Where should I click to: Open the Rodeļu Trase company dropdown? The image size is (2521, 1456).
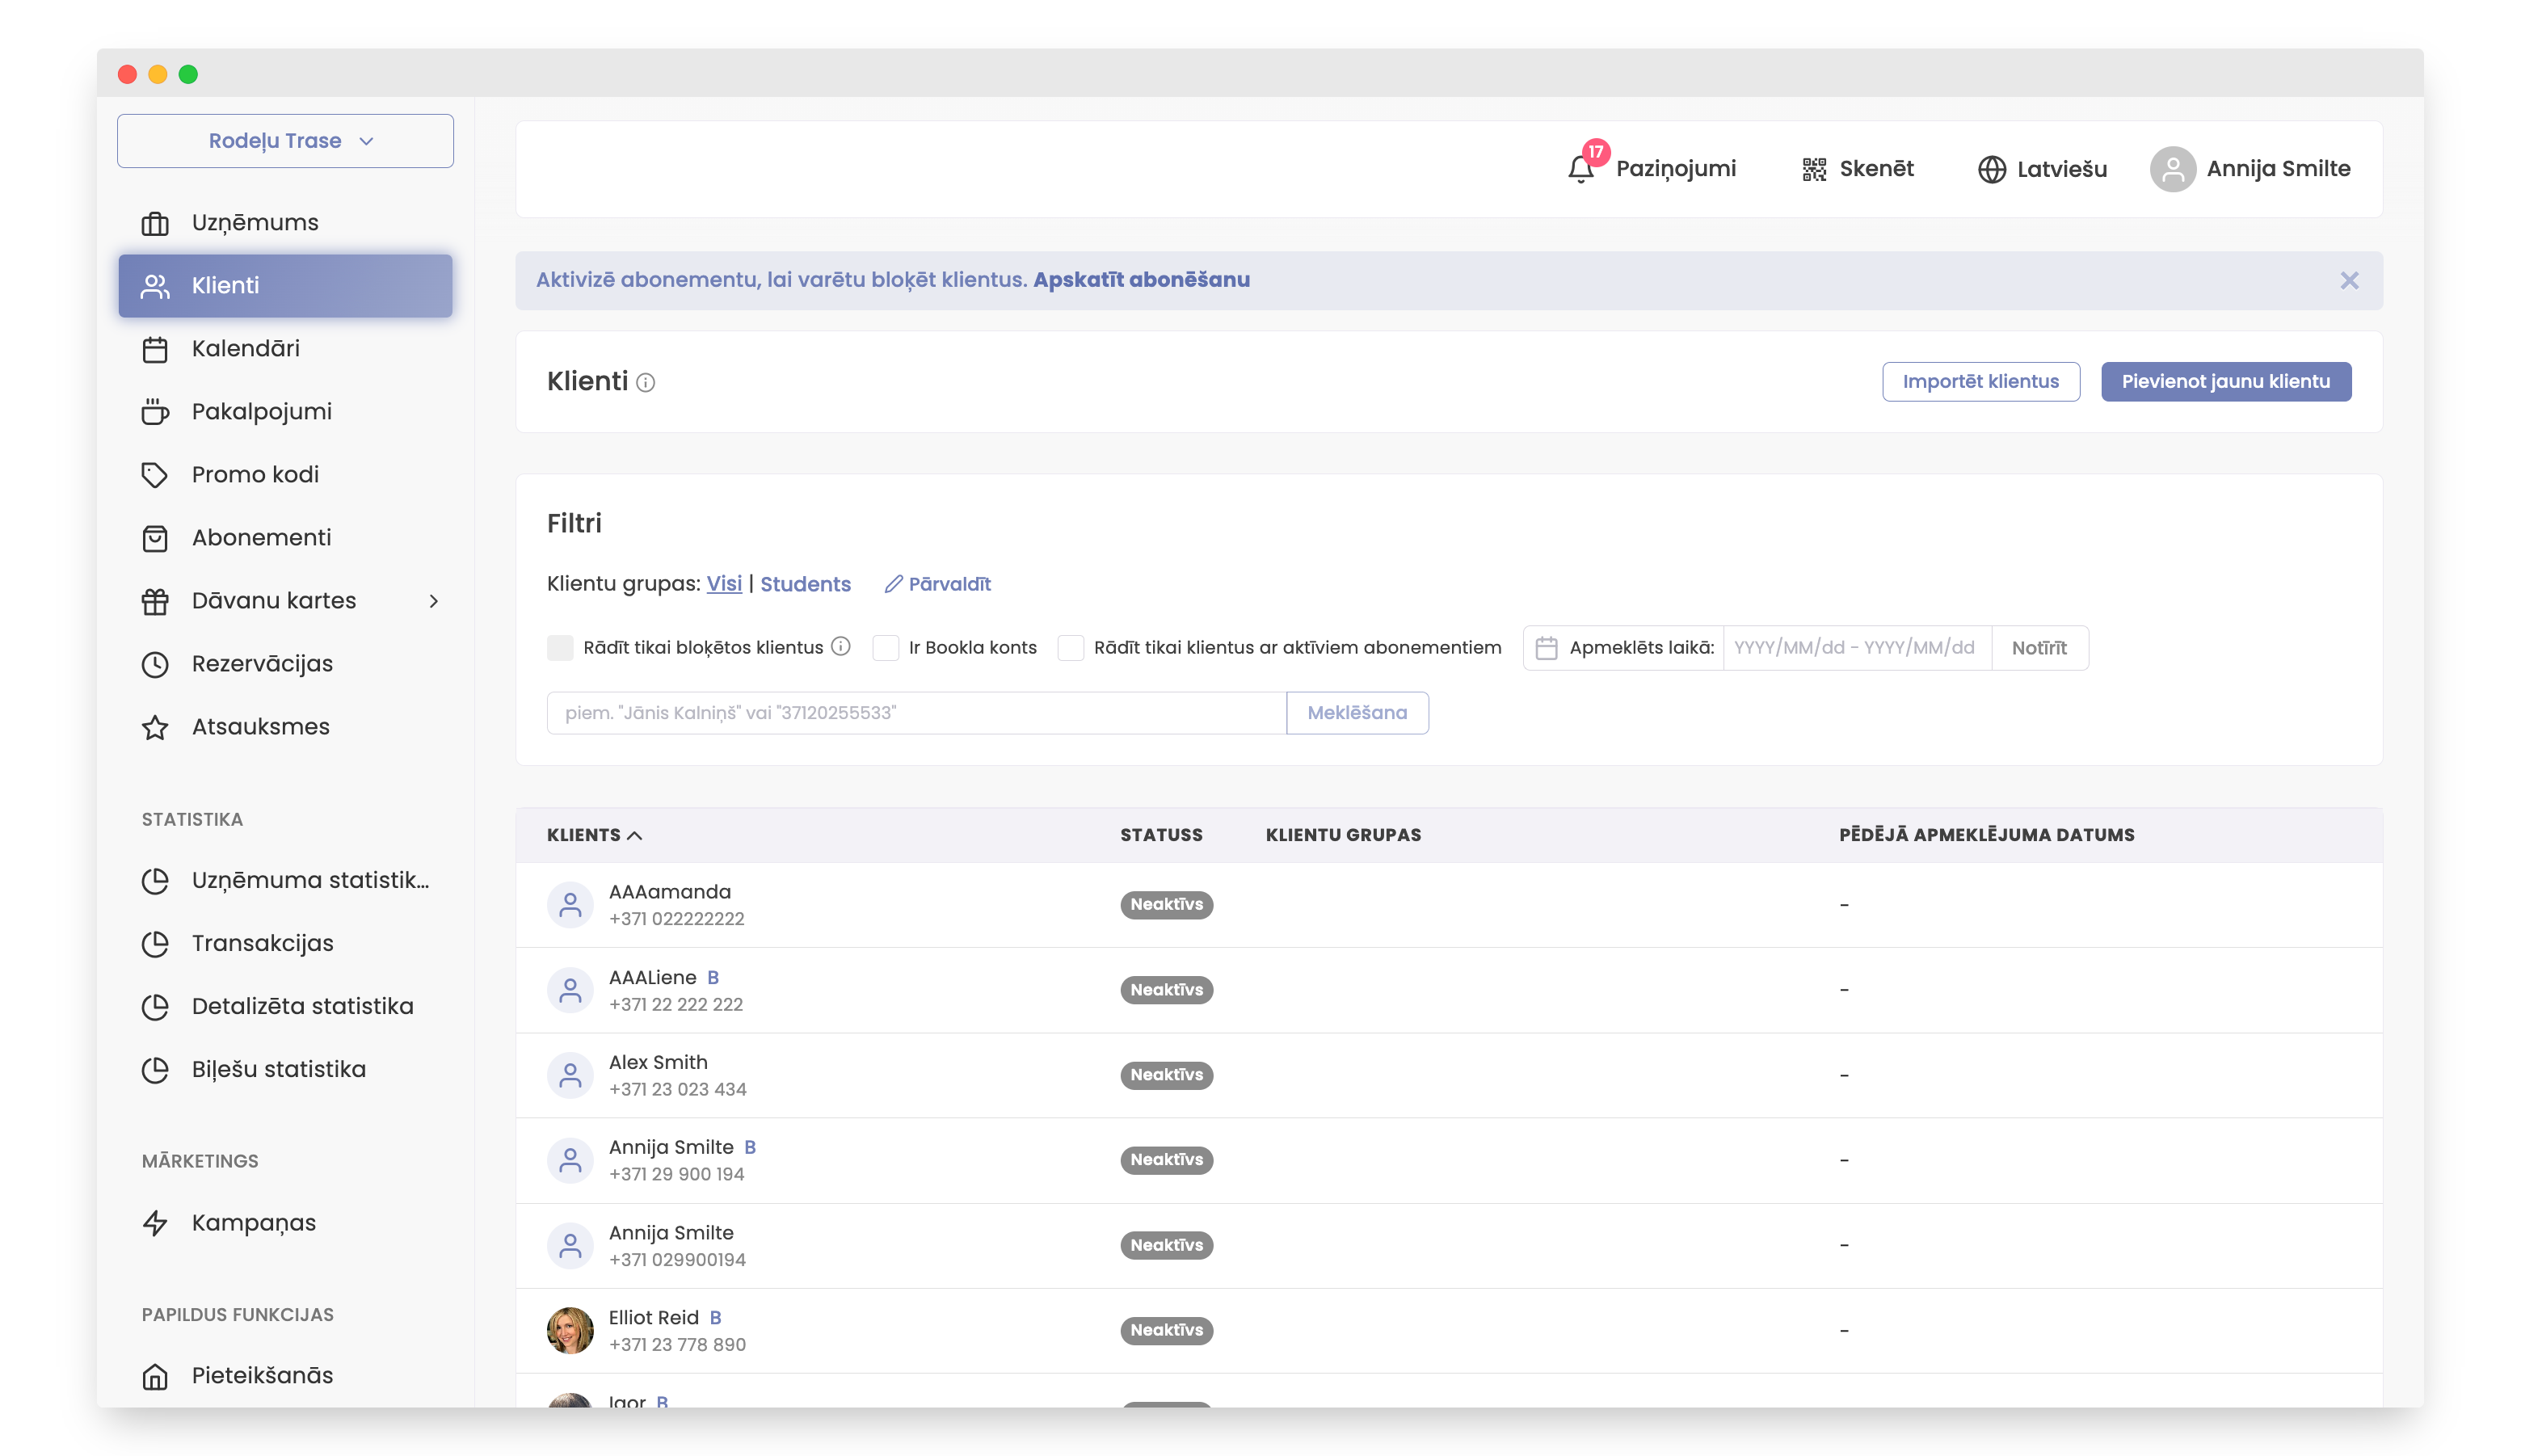click(285, 141)
